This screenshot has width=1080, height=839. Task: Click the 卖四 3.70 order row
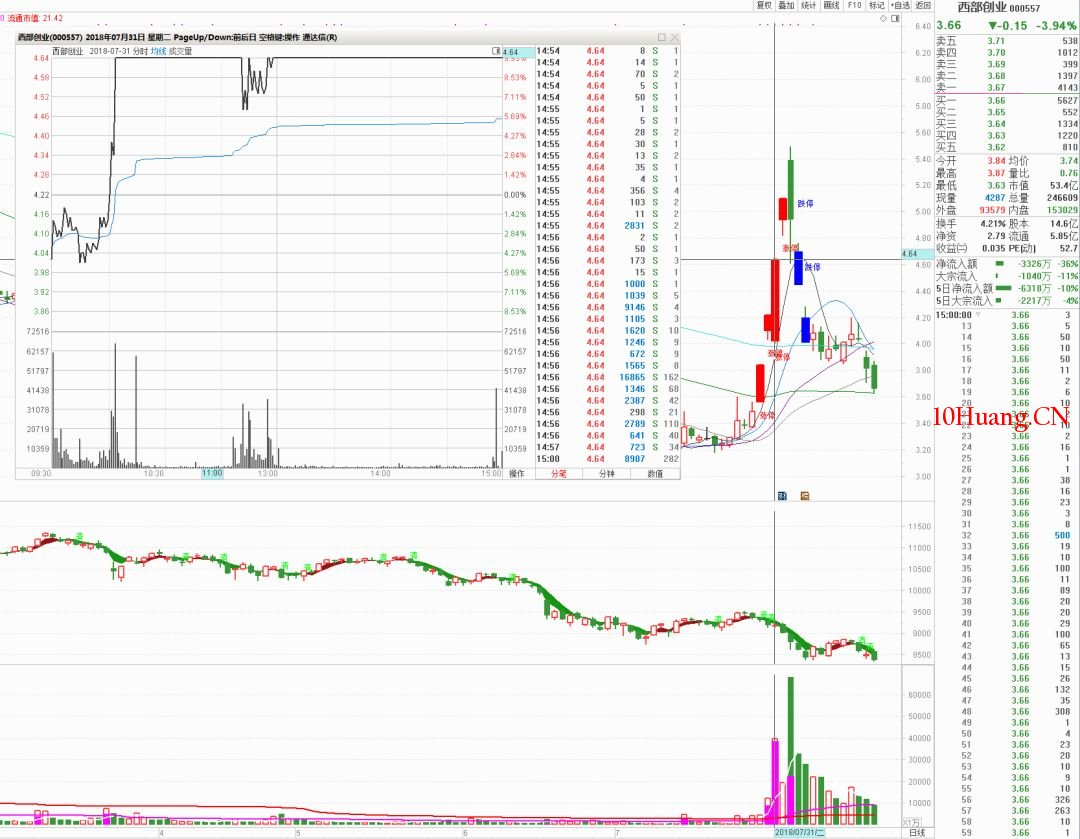pos(1006,52)
